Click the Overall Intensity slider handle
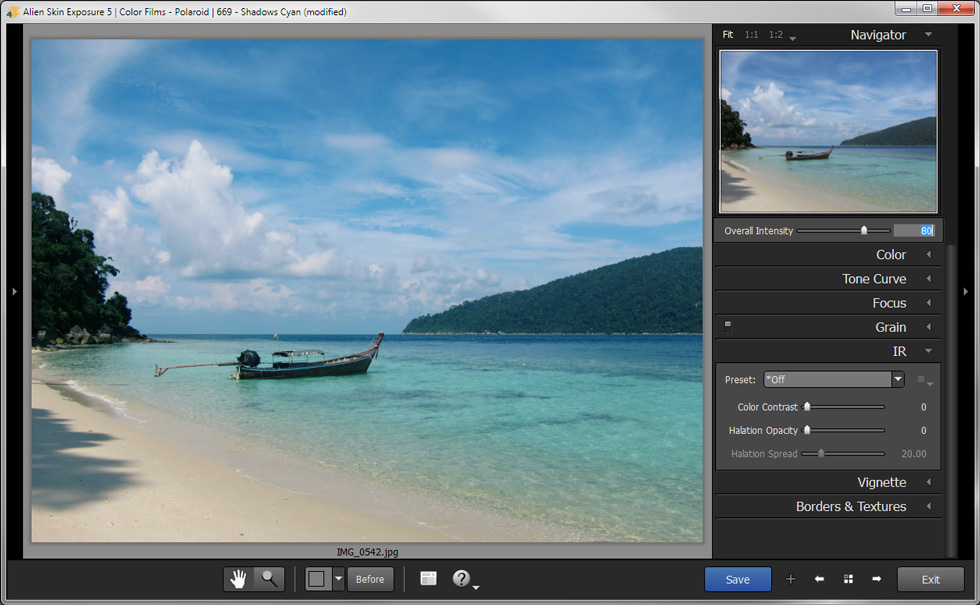This screenshot has height=605, width=980. pyautogui.click(x=864, y=231)
